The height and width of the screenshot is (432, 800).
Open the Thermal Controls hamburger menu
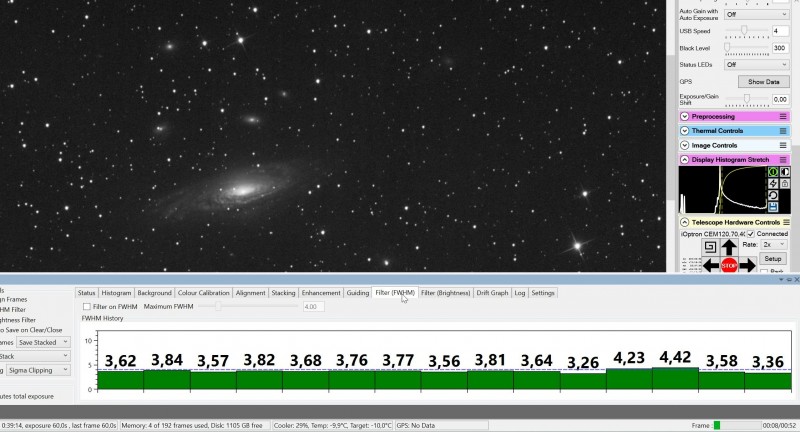point(783,131)
